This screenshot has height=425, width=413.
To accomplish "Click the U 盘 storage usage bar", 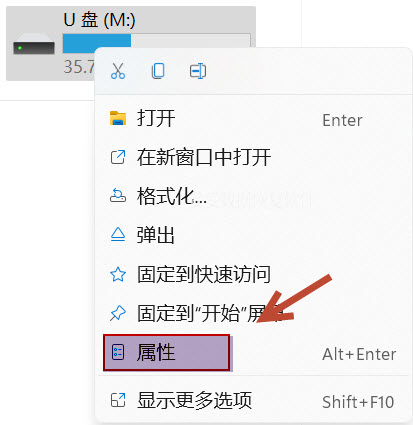I will point(157,43).
